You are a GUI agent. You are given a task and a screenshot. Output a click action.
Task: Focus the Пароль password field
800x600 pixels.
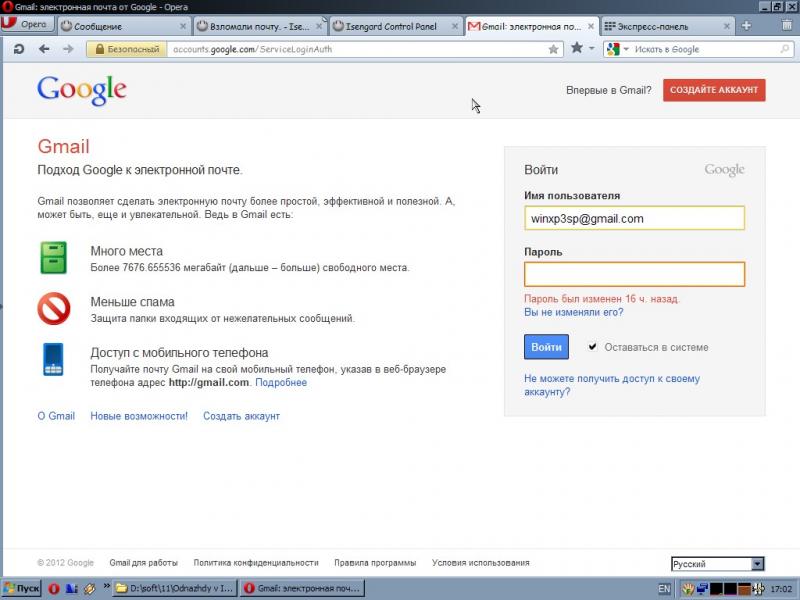634,274
